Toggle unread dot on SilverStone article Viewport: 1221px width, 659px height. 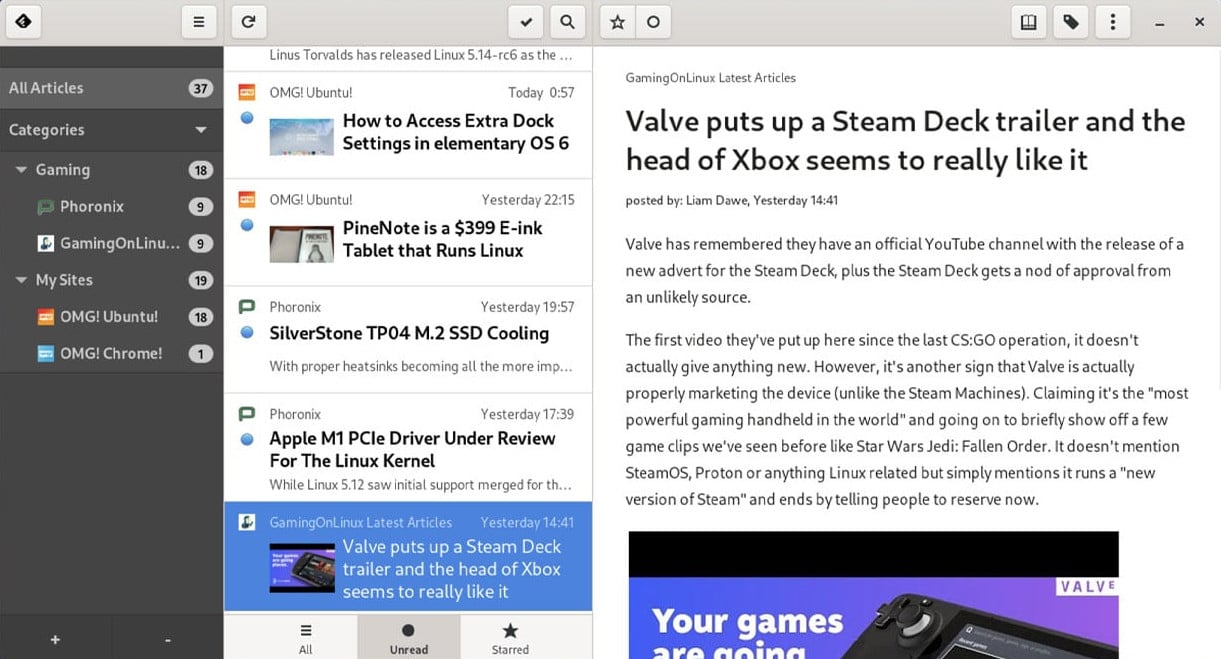point(247,332)
